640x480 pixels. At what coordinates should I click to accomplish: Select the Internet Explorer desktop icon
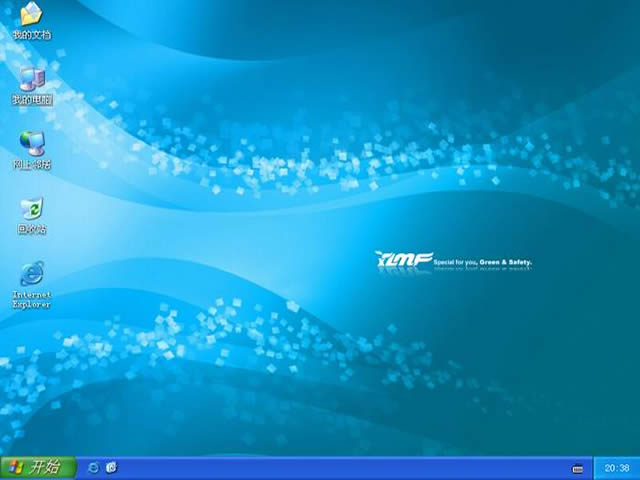pos(31,272)
